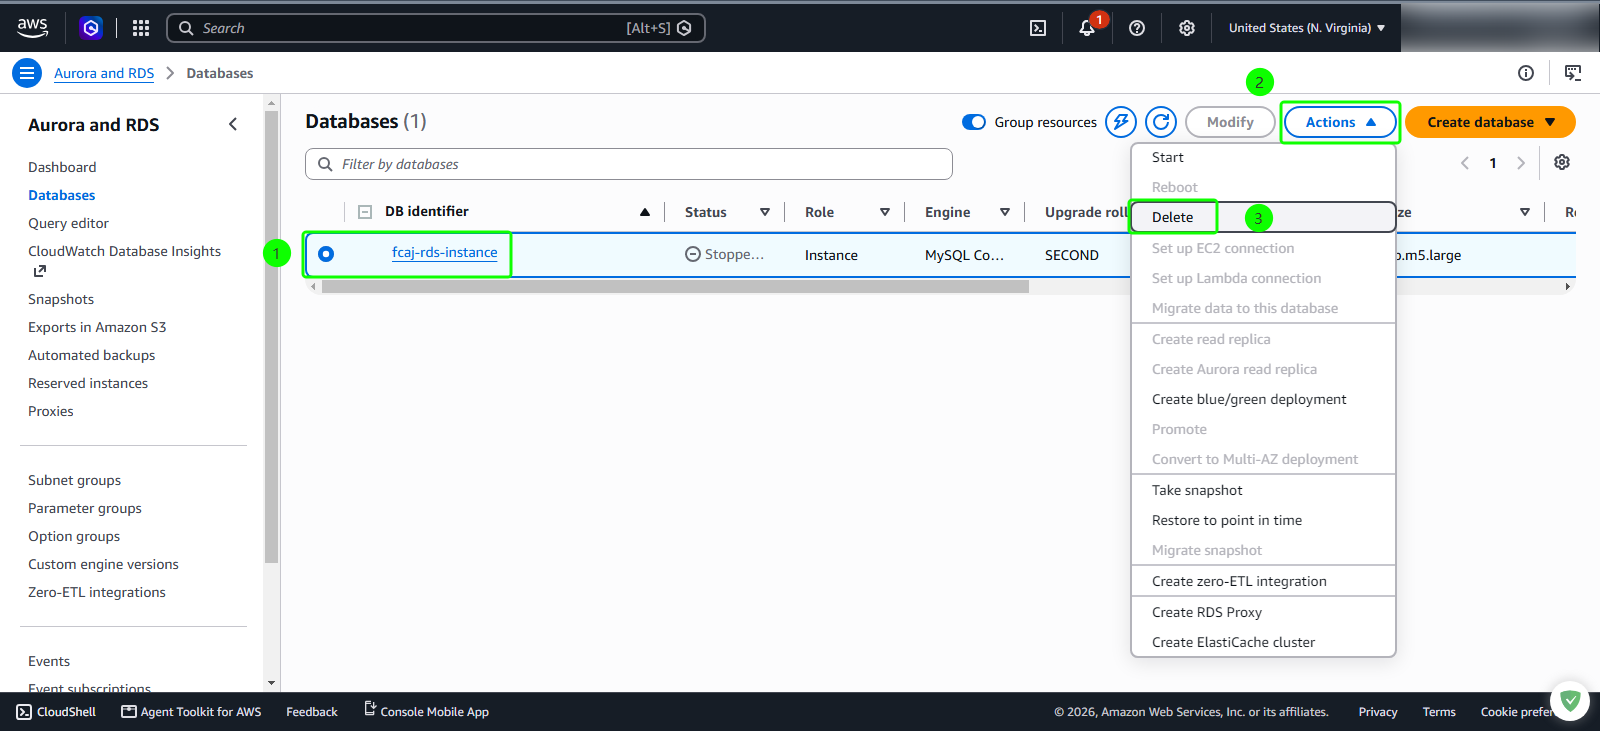Go to the next table page
Viewport: 1600px width, 731px height.
pyautogui.click(x=1521, y=163)
